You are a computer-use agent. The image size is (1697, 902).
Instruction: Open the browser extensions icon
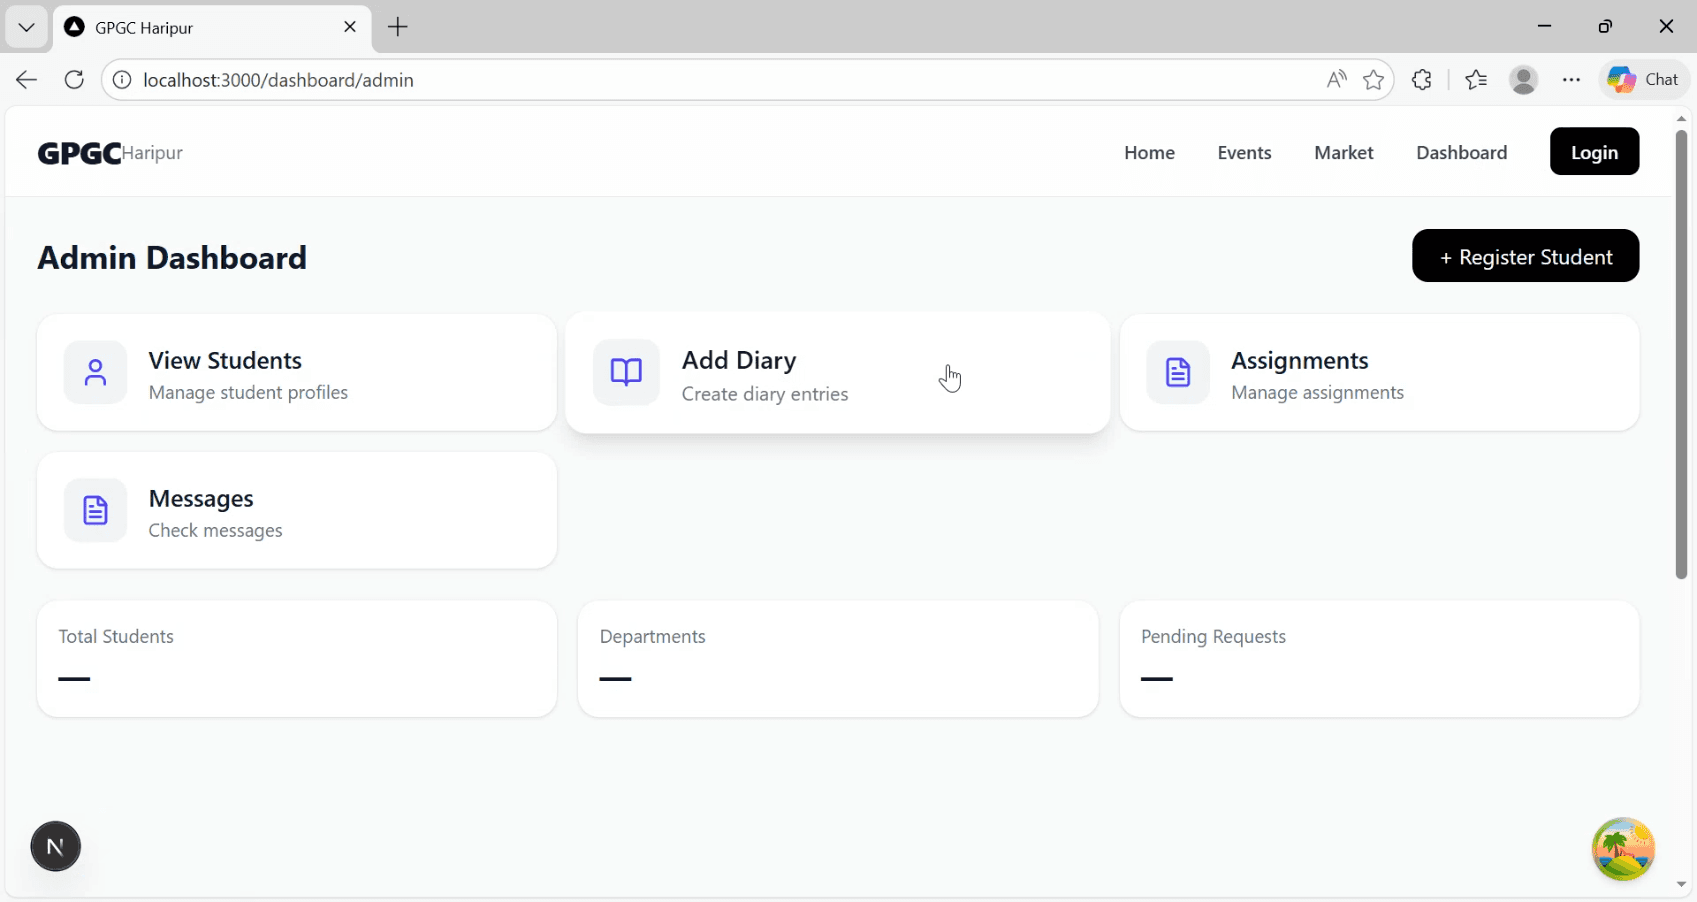[x=1422, y=79]
